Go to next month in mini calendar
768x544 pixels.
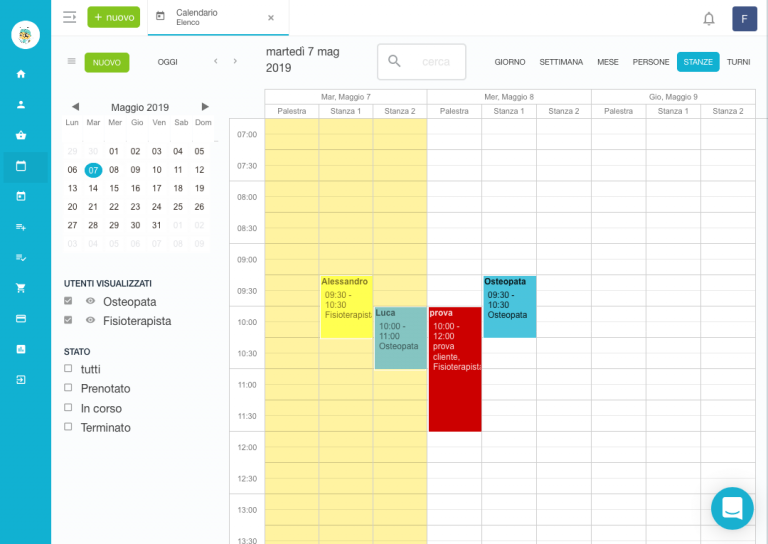tap(205, 107)
